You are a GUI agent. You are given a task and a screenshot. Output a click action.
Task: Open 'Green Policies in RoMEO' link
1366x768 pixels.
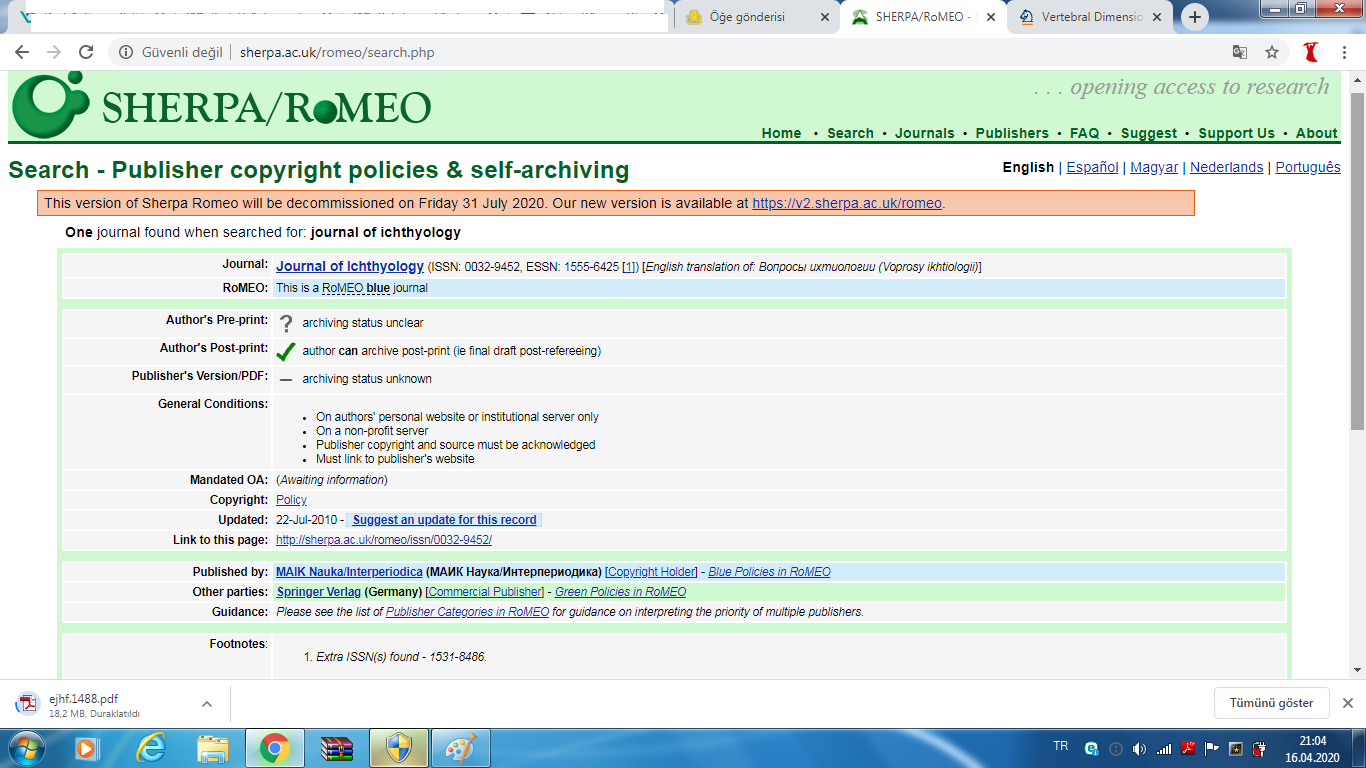tap(620, 592)
